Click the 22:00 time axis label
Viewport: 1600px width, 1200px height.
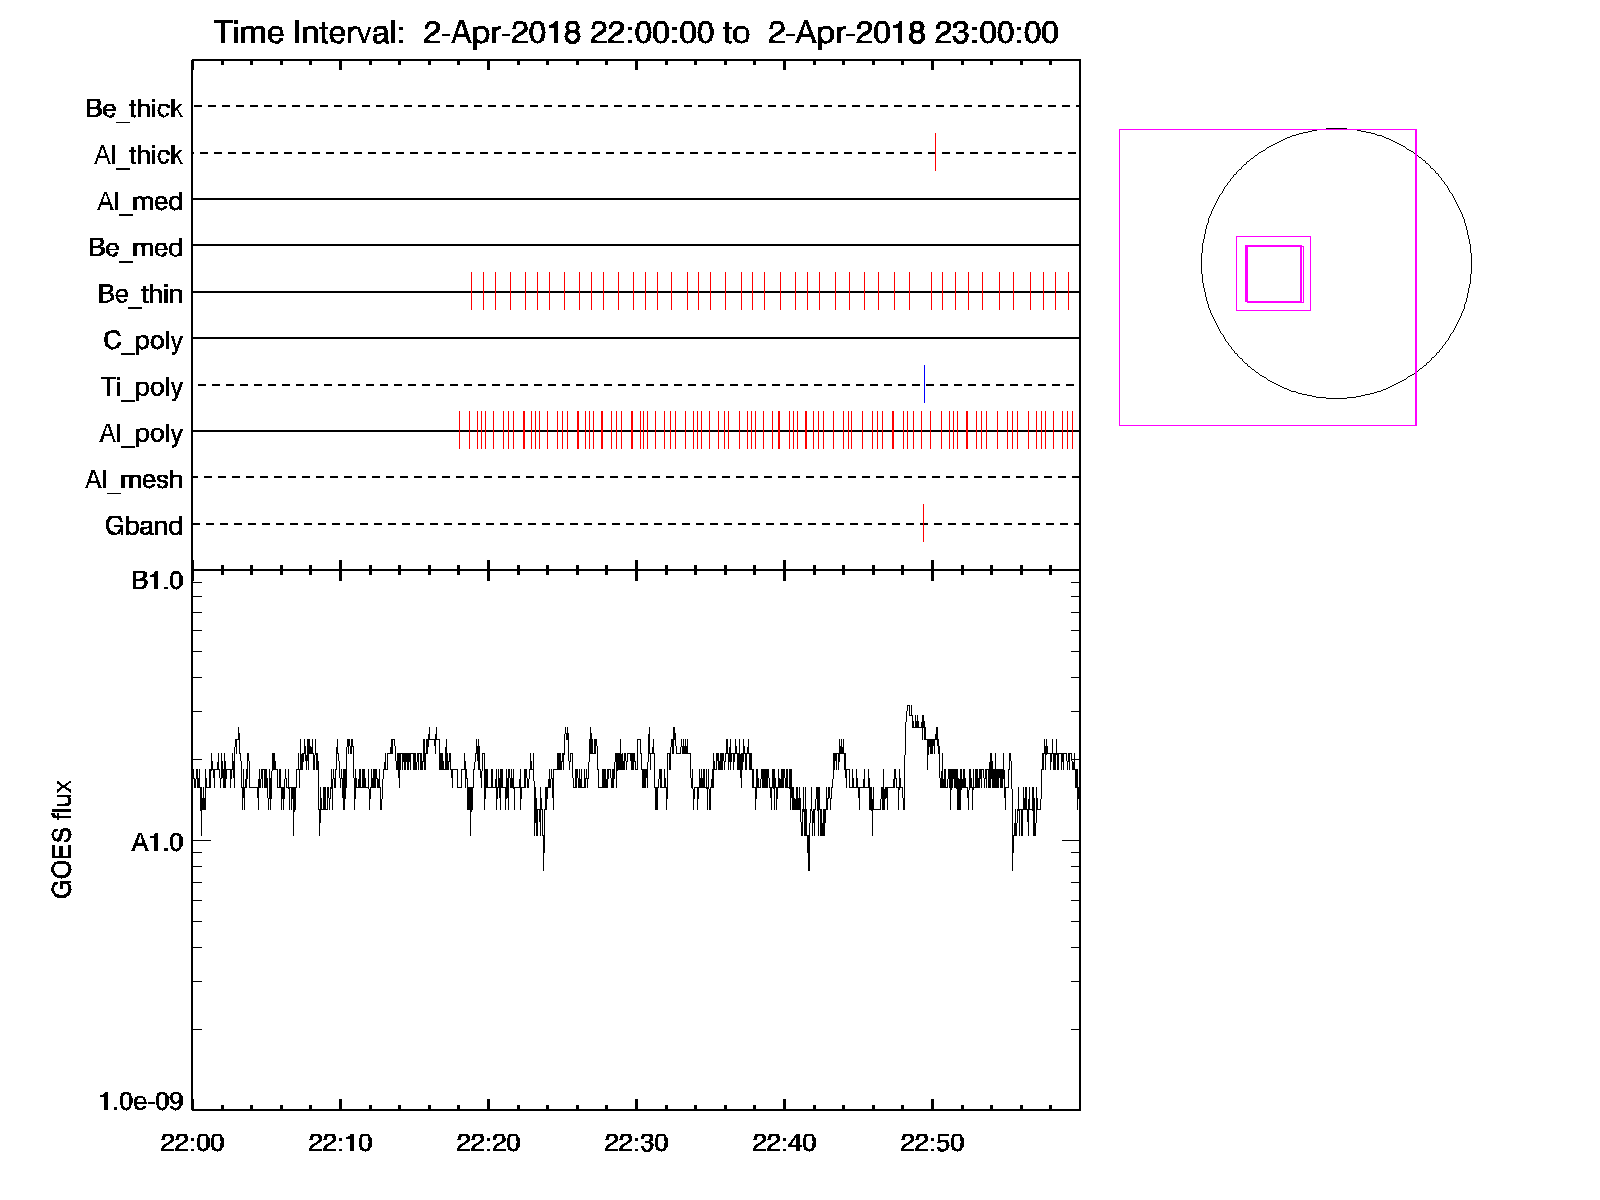[192, 1143]
